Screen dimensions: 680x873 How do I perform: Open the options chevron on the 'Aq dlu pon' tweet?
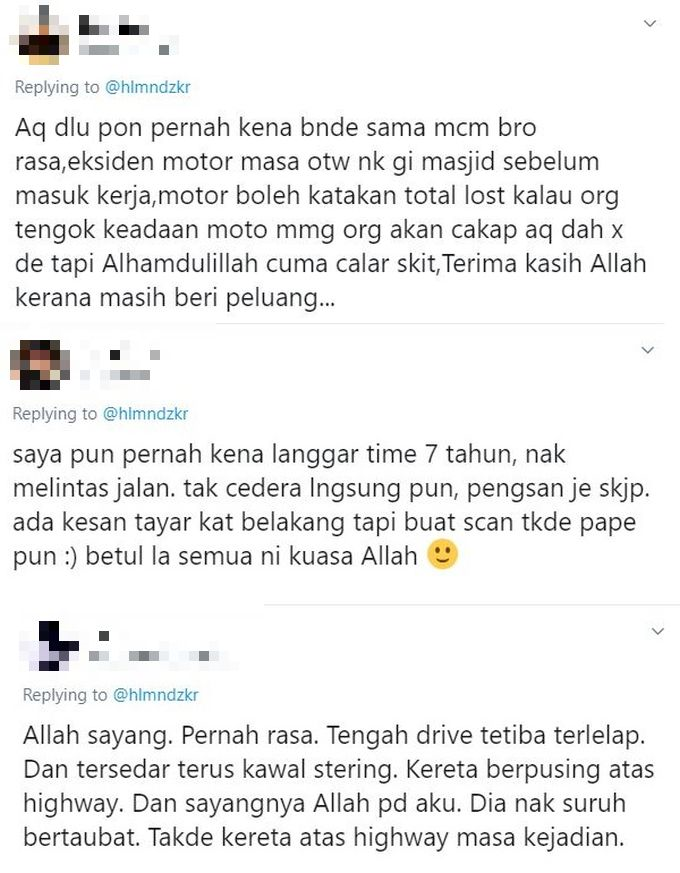click(650, 23)
